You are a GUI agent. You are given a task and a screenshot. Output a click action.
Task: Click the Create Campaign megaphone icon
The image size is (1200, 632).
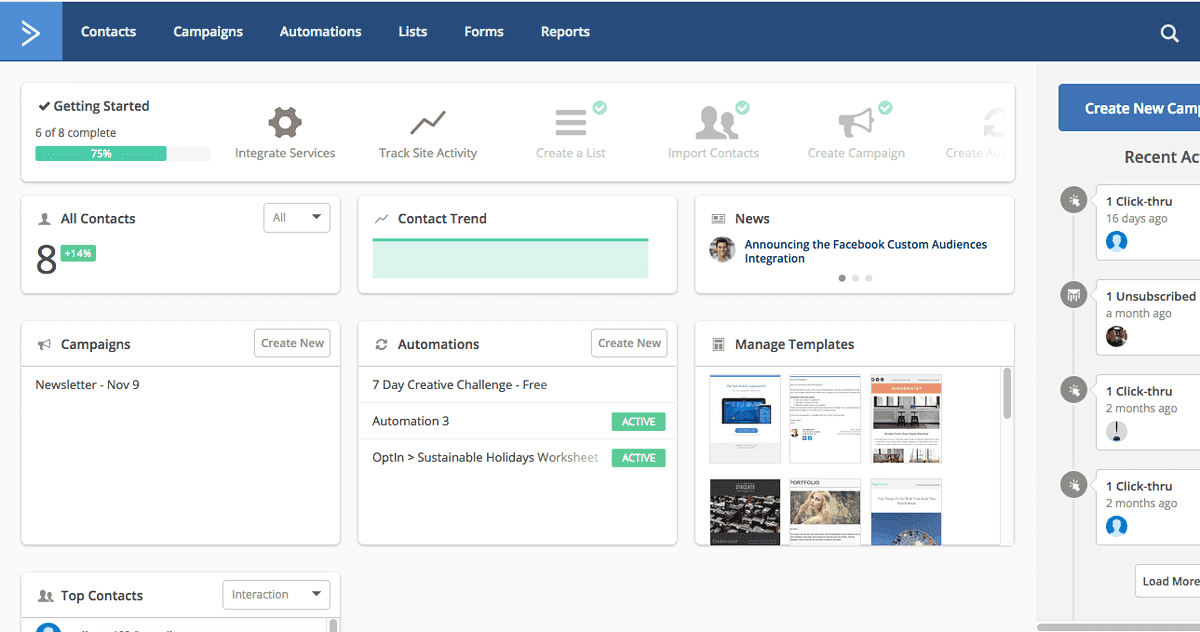(856, 123)
